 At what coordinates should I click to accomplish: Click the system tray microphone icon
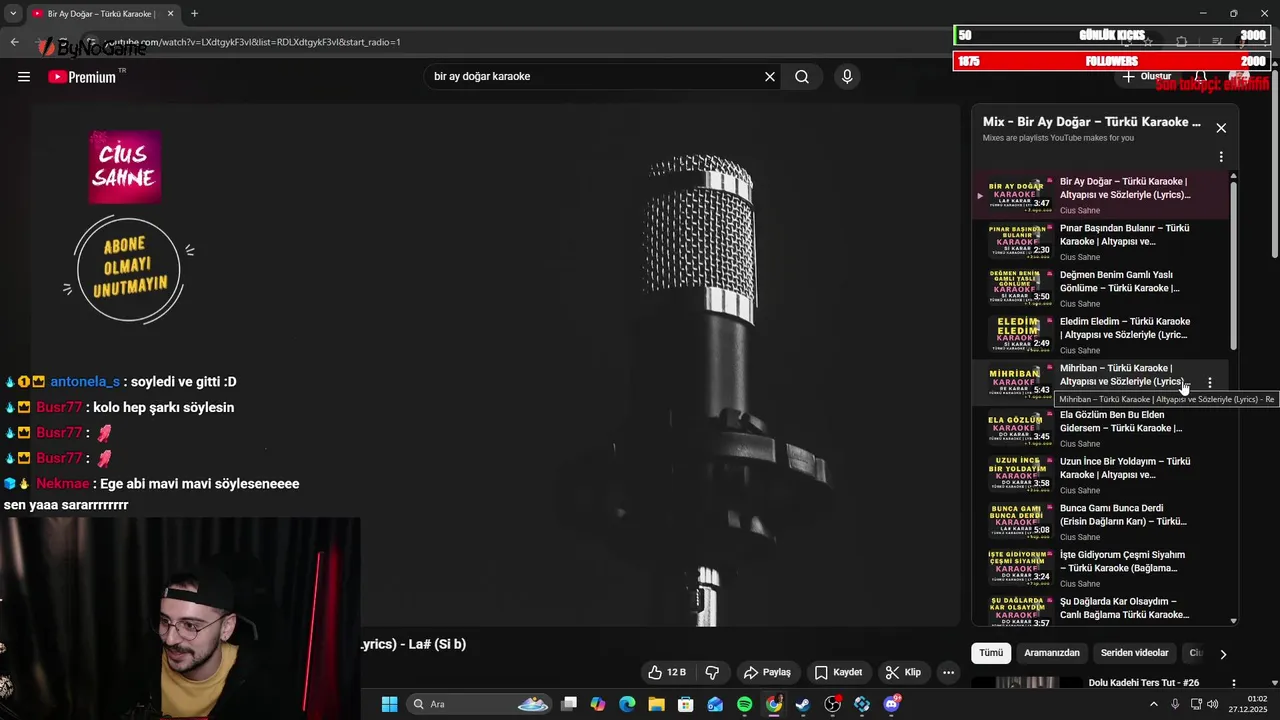(x=1175, y=704)
